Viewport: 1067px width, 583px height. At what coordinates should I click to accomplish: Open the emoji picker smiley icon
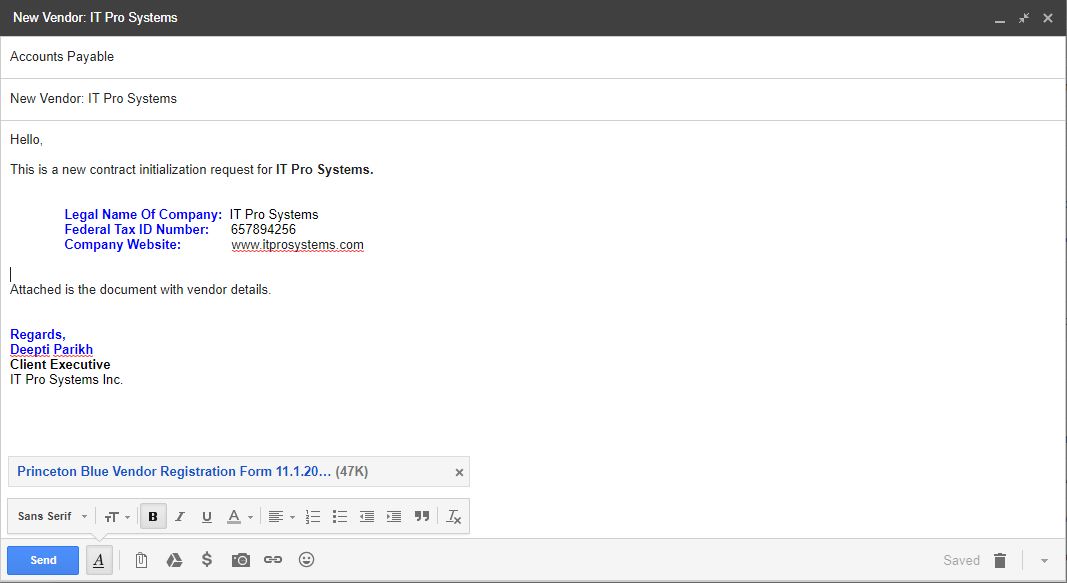click(306, 559)
